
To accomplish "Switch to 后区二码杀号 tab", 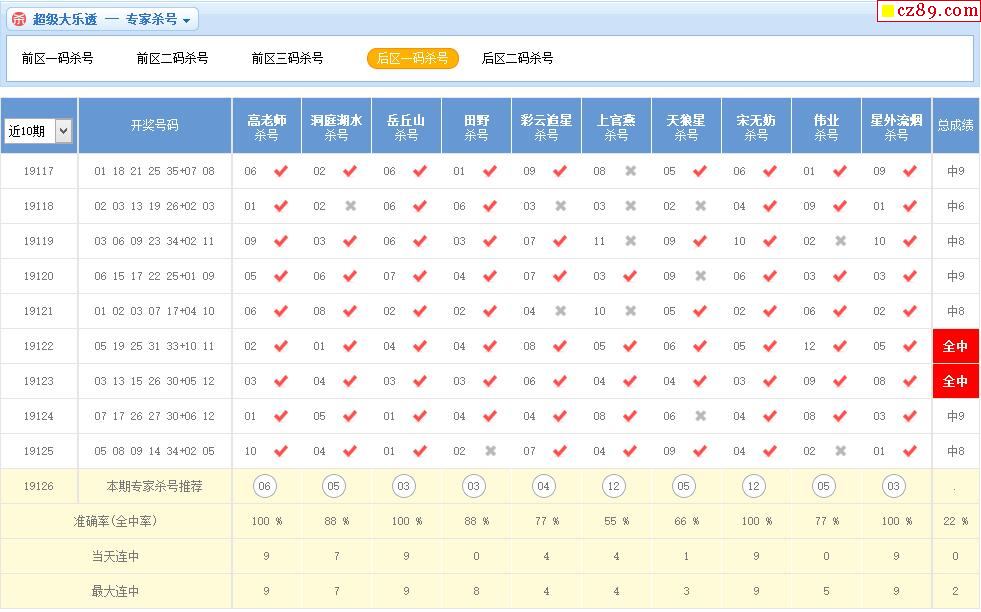I will (x=517, y=58).
